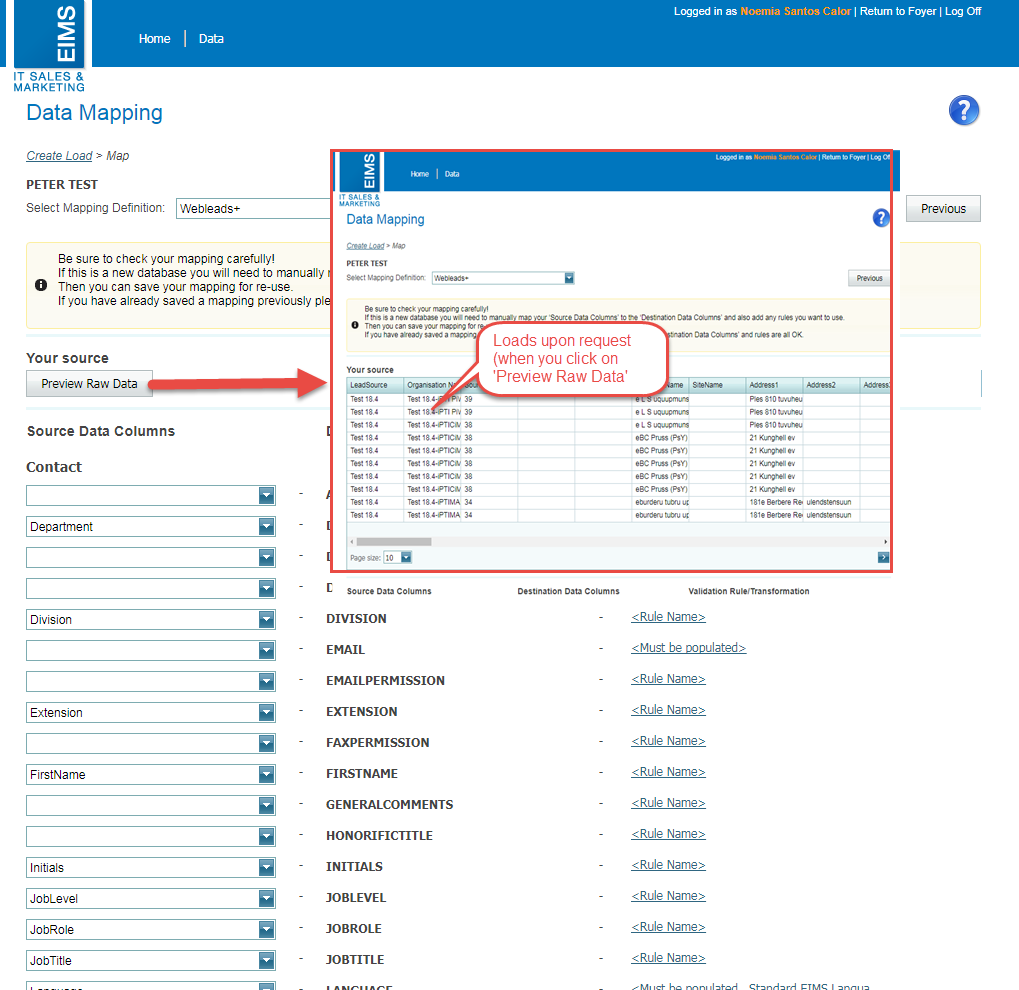
Task: Open the blue help question mark icon
Action: [963, 111]
